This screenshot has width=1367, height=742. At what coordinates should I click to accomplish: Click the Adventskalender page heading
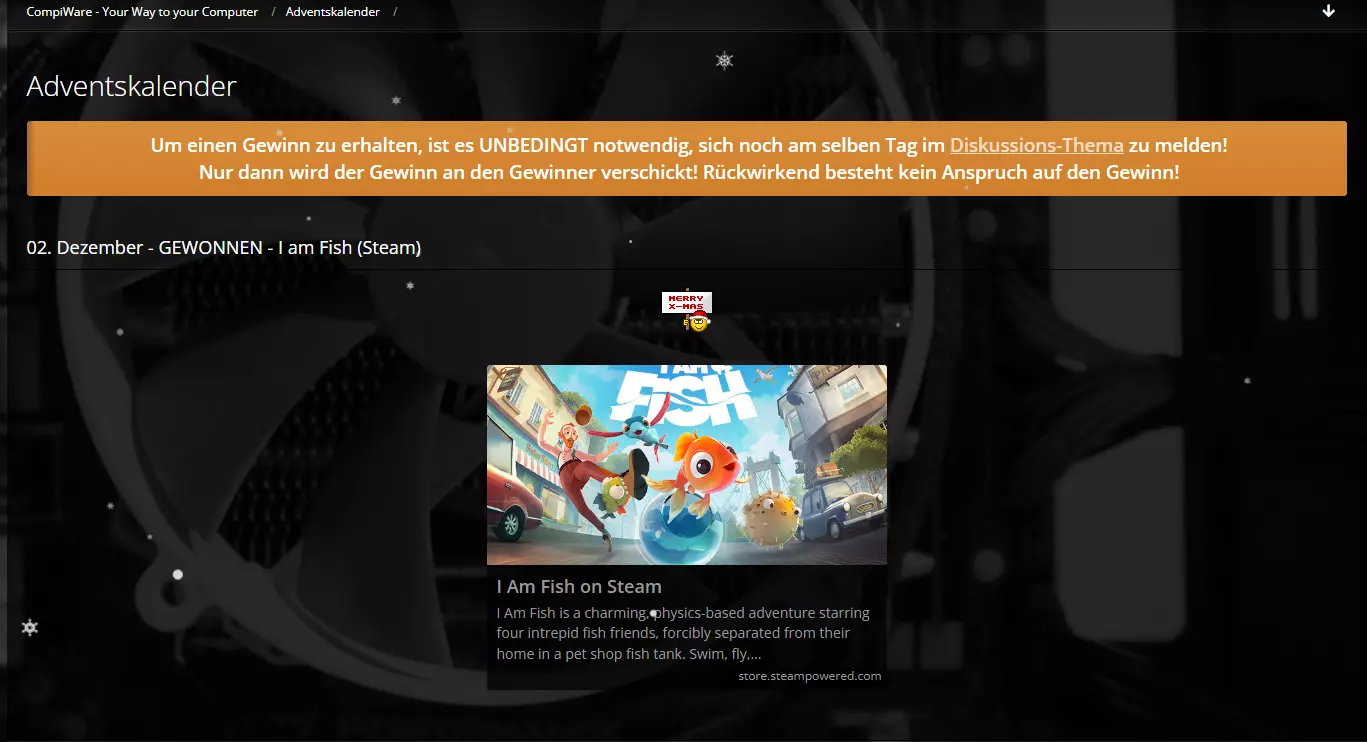click(131, 86)
